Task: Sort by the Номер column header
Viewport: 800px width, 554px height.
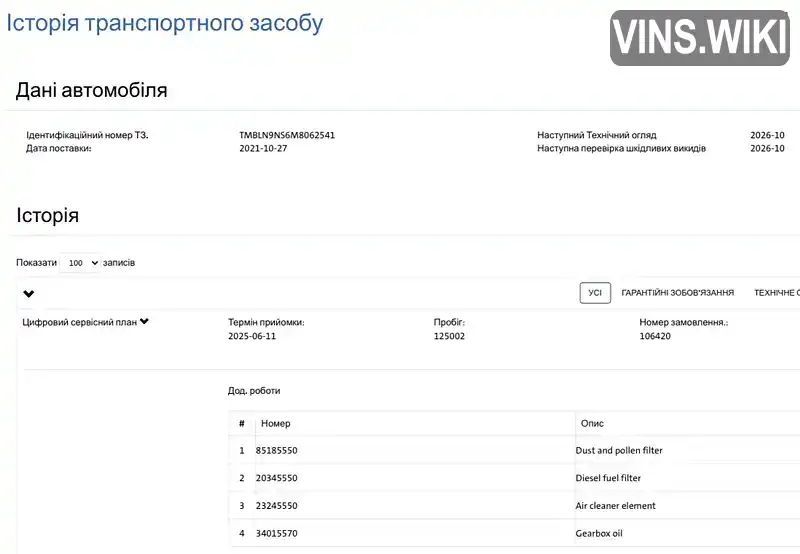Action: [x=275, y=423]
